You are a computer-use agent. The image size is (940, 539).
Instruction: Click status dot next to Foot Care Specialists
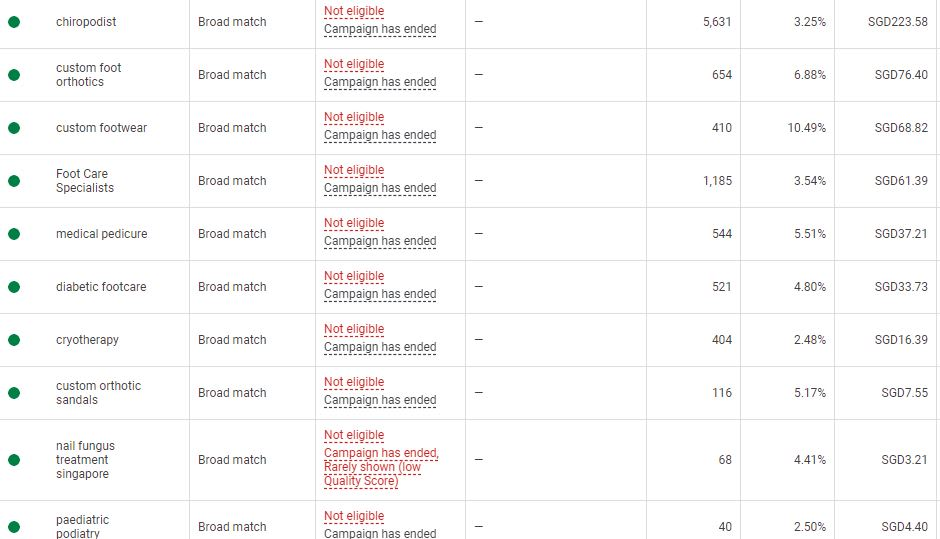point(14,181)
